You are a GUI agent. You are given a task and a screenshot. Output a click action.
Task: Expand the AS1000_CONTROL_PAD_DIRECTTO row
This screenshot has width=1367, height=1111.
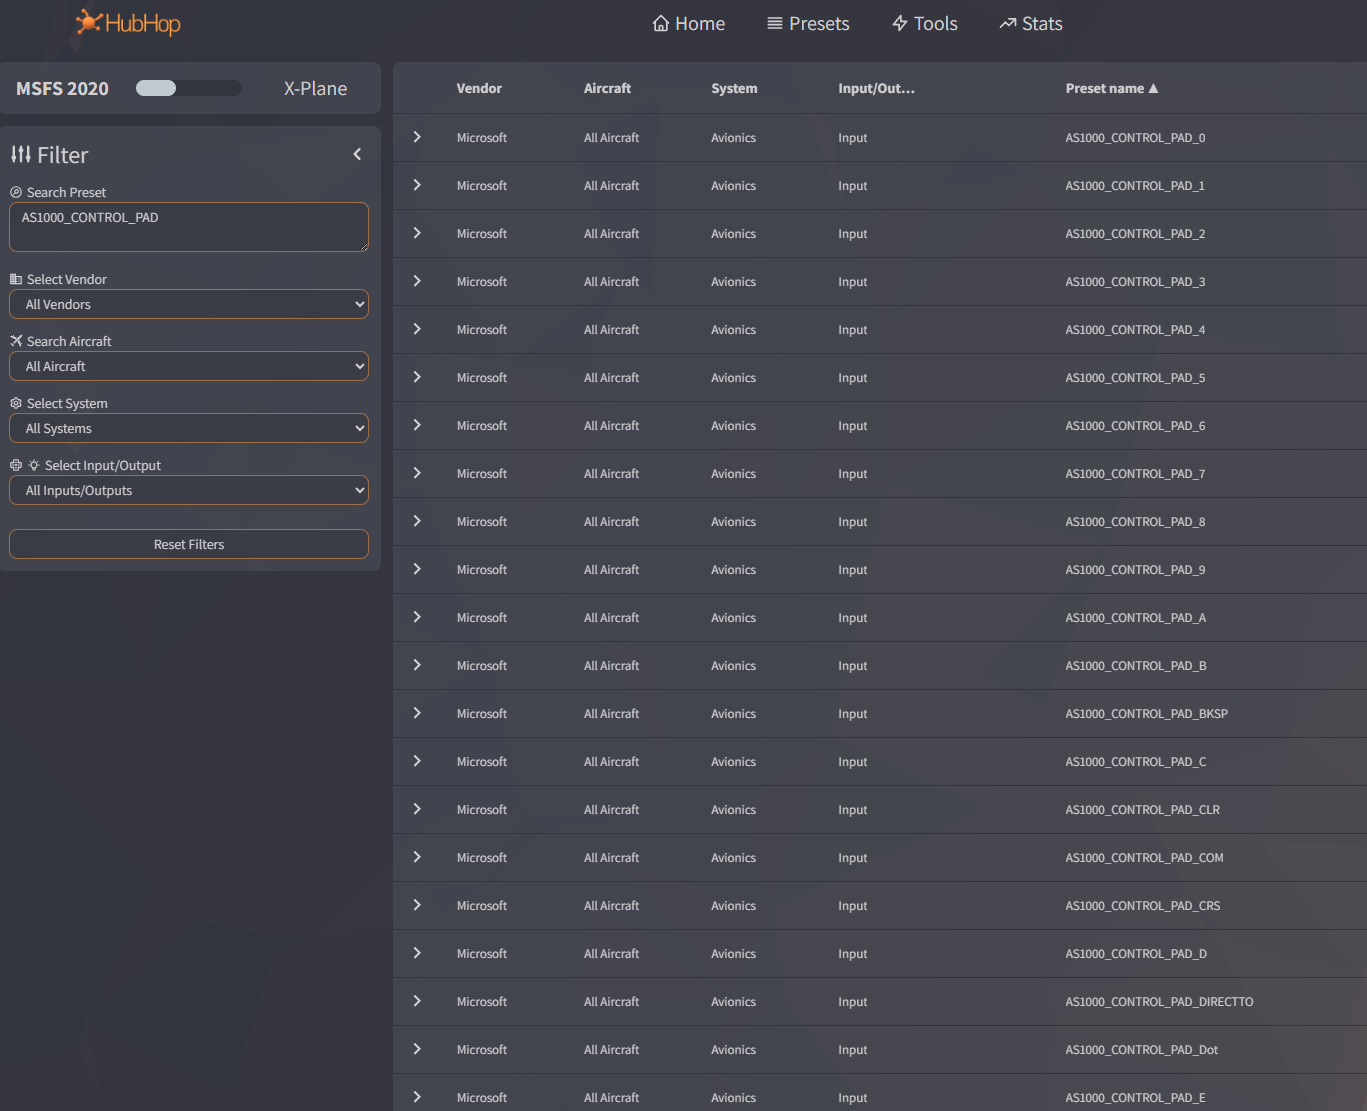click(x=417, y=1001)
